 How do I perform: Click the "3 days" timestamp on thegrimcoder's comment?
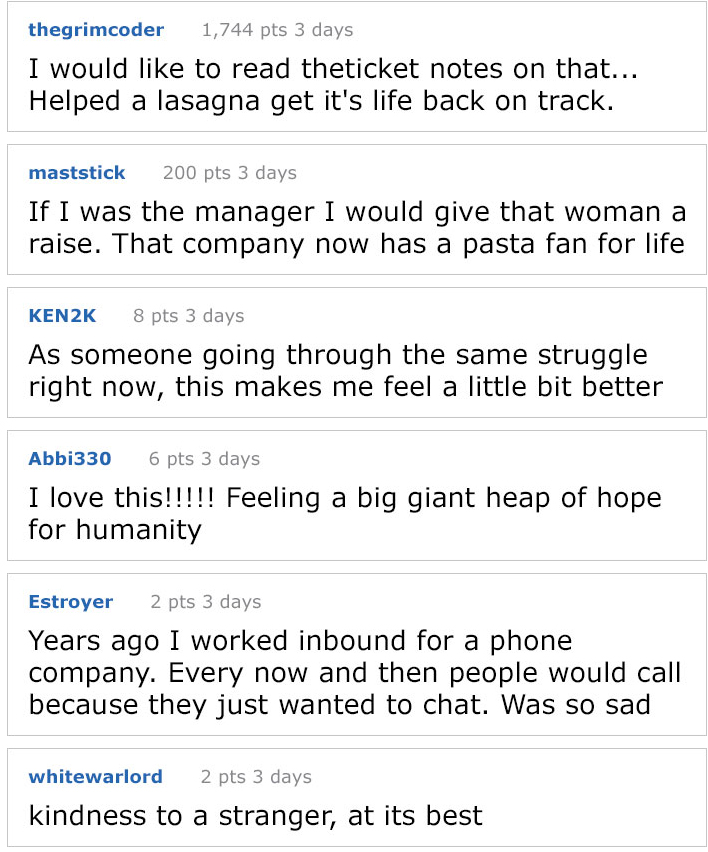(x=322, y=30)
